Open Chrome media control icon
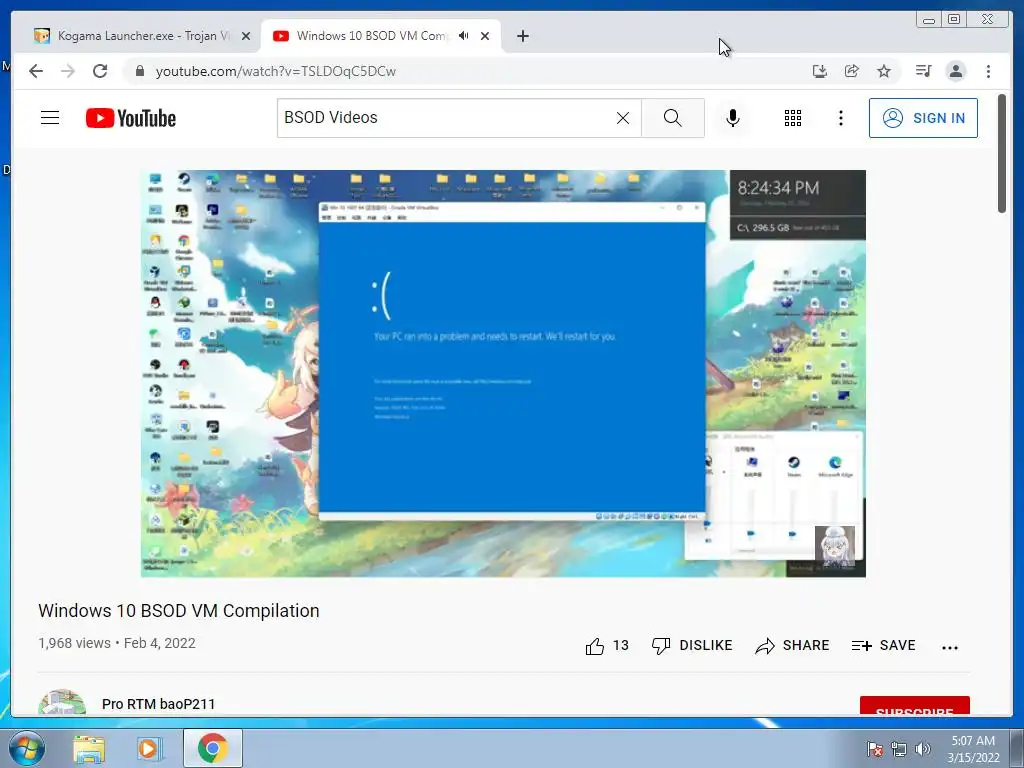 [x=923, y=71]
